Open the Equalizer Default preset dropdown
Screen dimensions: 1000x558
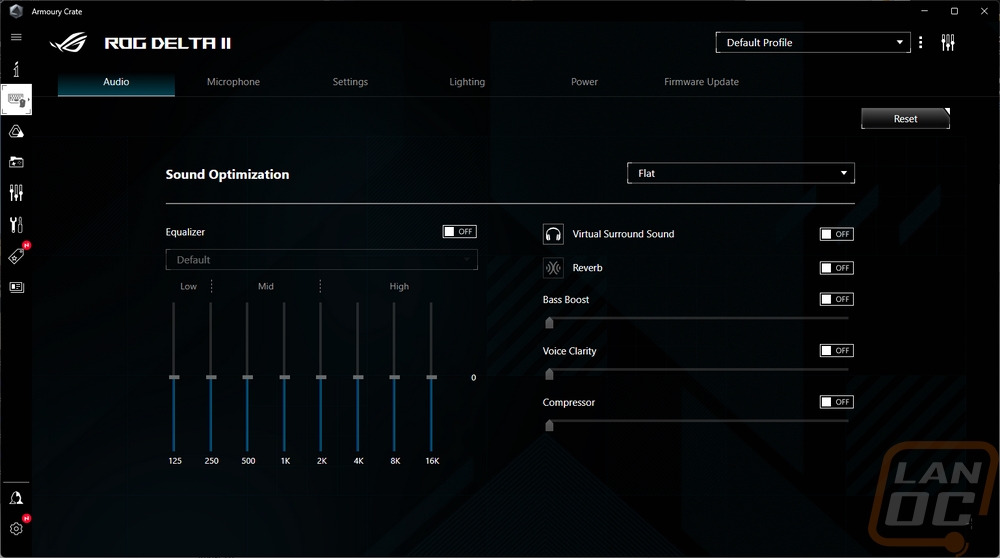[x=321, y=260]
